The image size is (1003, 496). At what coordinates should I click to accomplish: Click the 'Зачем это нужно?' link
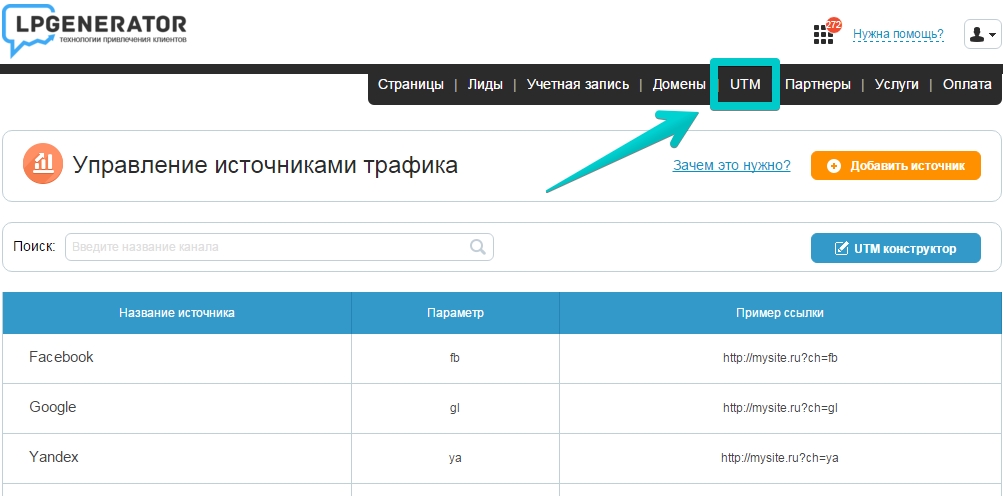(731, 166)
